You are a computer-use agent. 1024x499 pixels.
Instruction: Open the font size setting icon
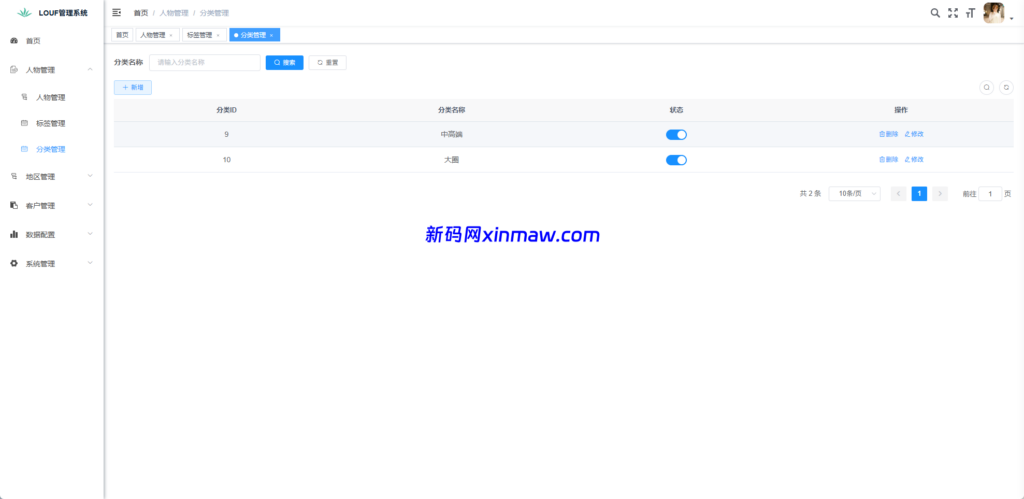tap(970, 12)
